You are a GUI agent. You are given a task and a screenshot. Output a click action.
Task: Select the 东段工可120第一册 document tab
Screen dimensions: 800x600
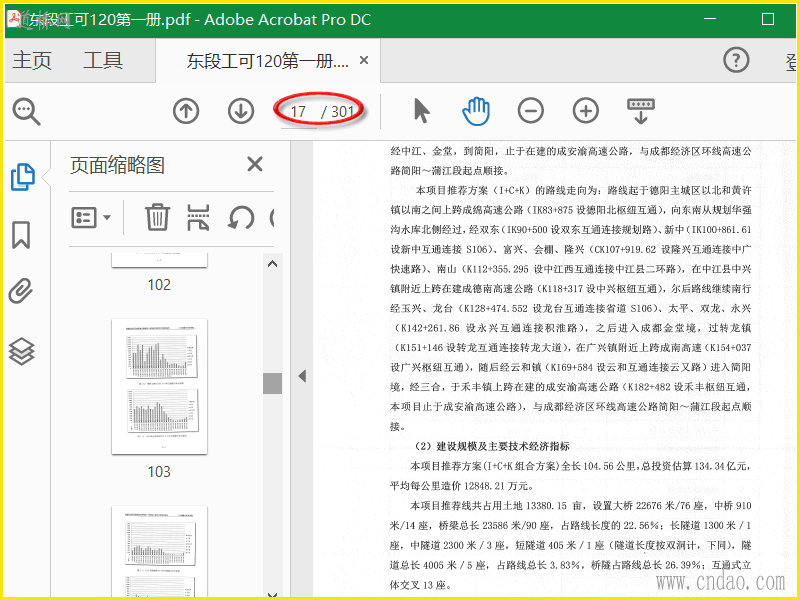tap(267, 61)
